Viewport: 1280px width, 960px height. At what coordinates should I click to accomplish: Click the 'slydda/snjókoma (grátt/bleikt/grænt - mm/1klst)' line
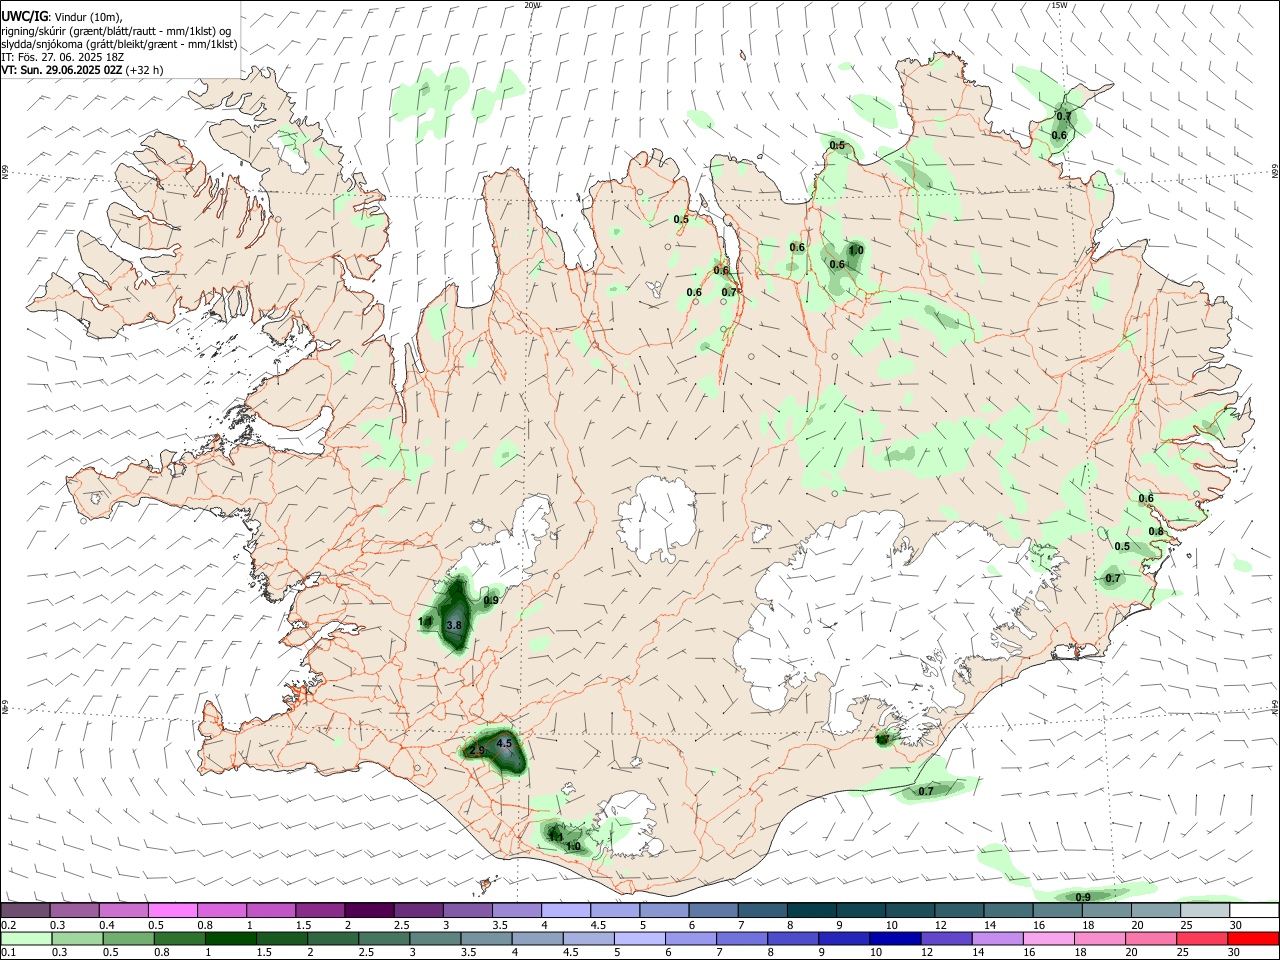pyautogui.click(x=120, y=44)
